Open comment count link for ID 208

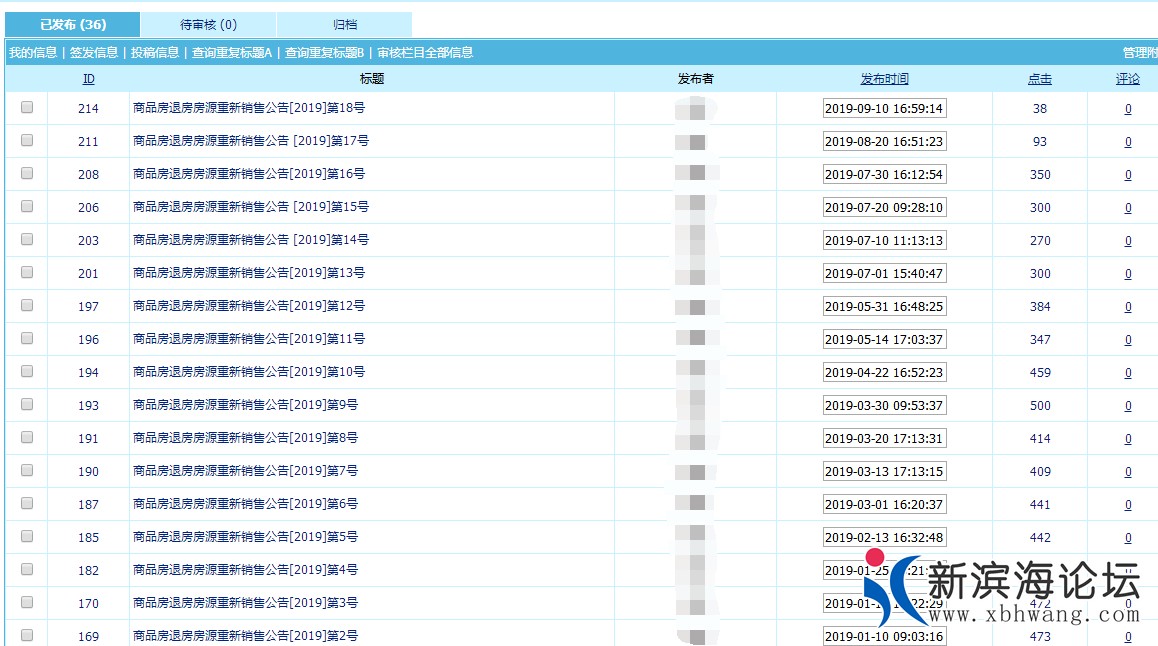pyautogui.click(x=1128, y=175)
